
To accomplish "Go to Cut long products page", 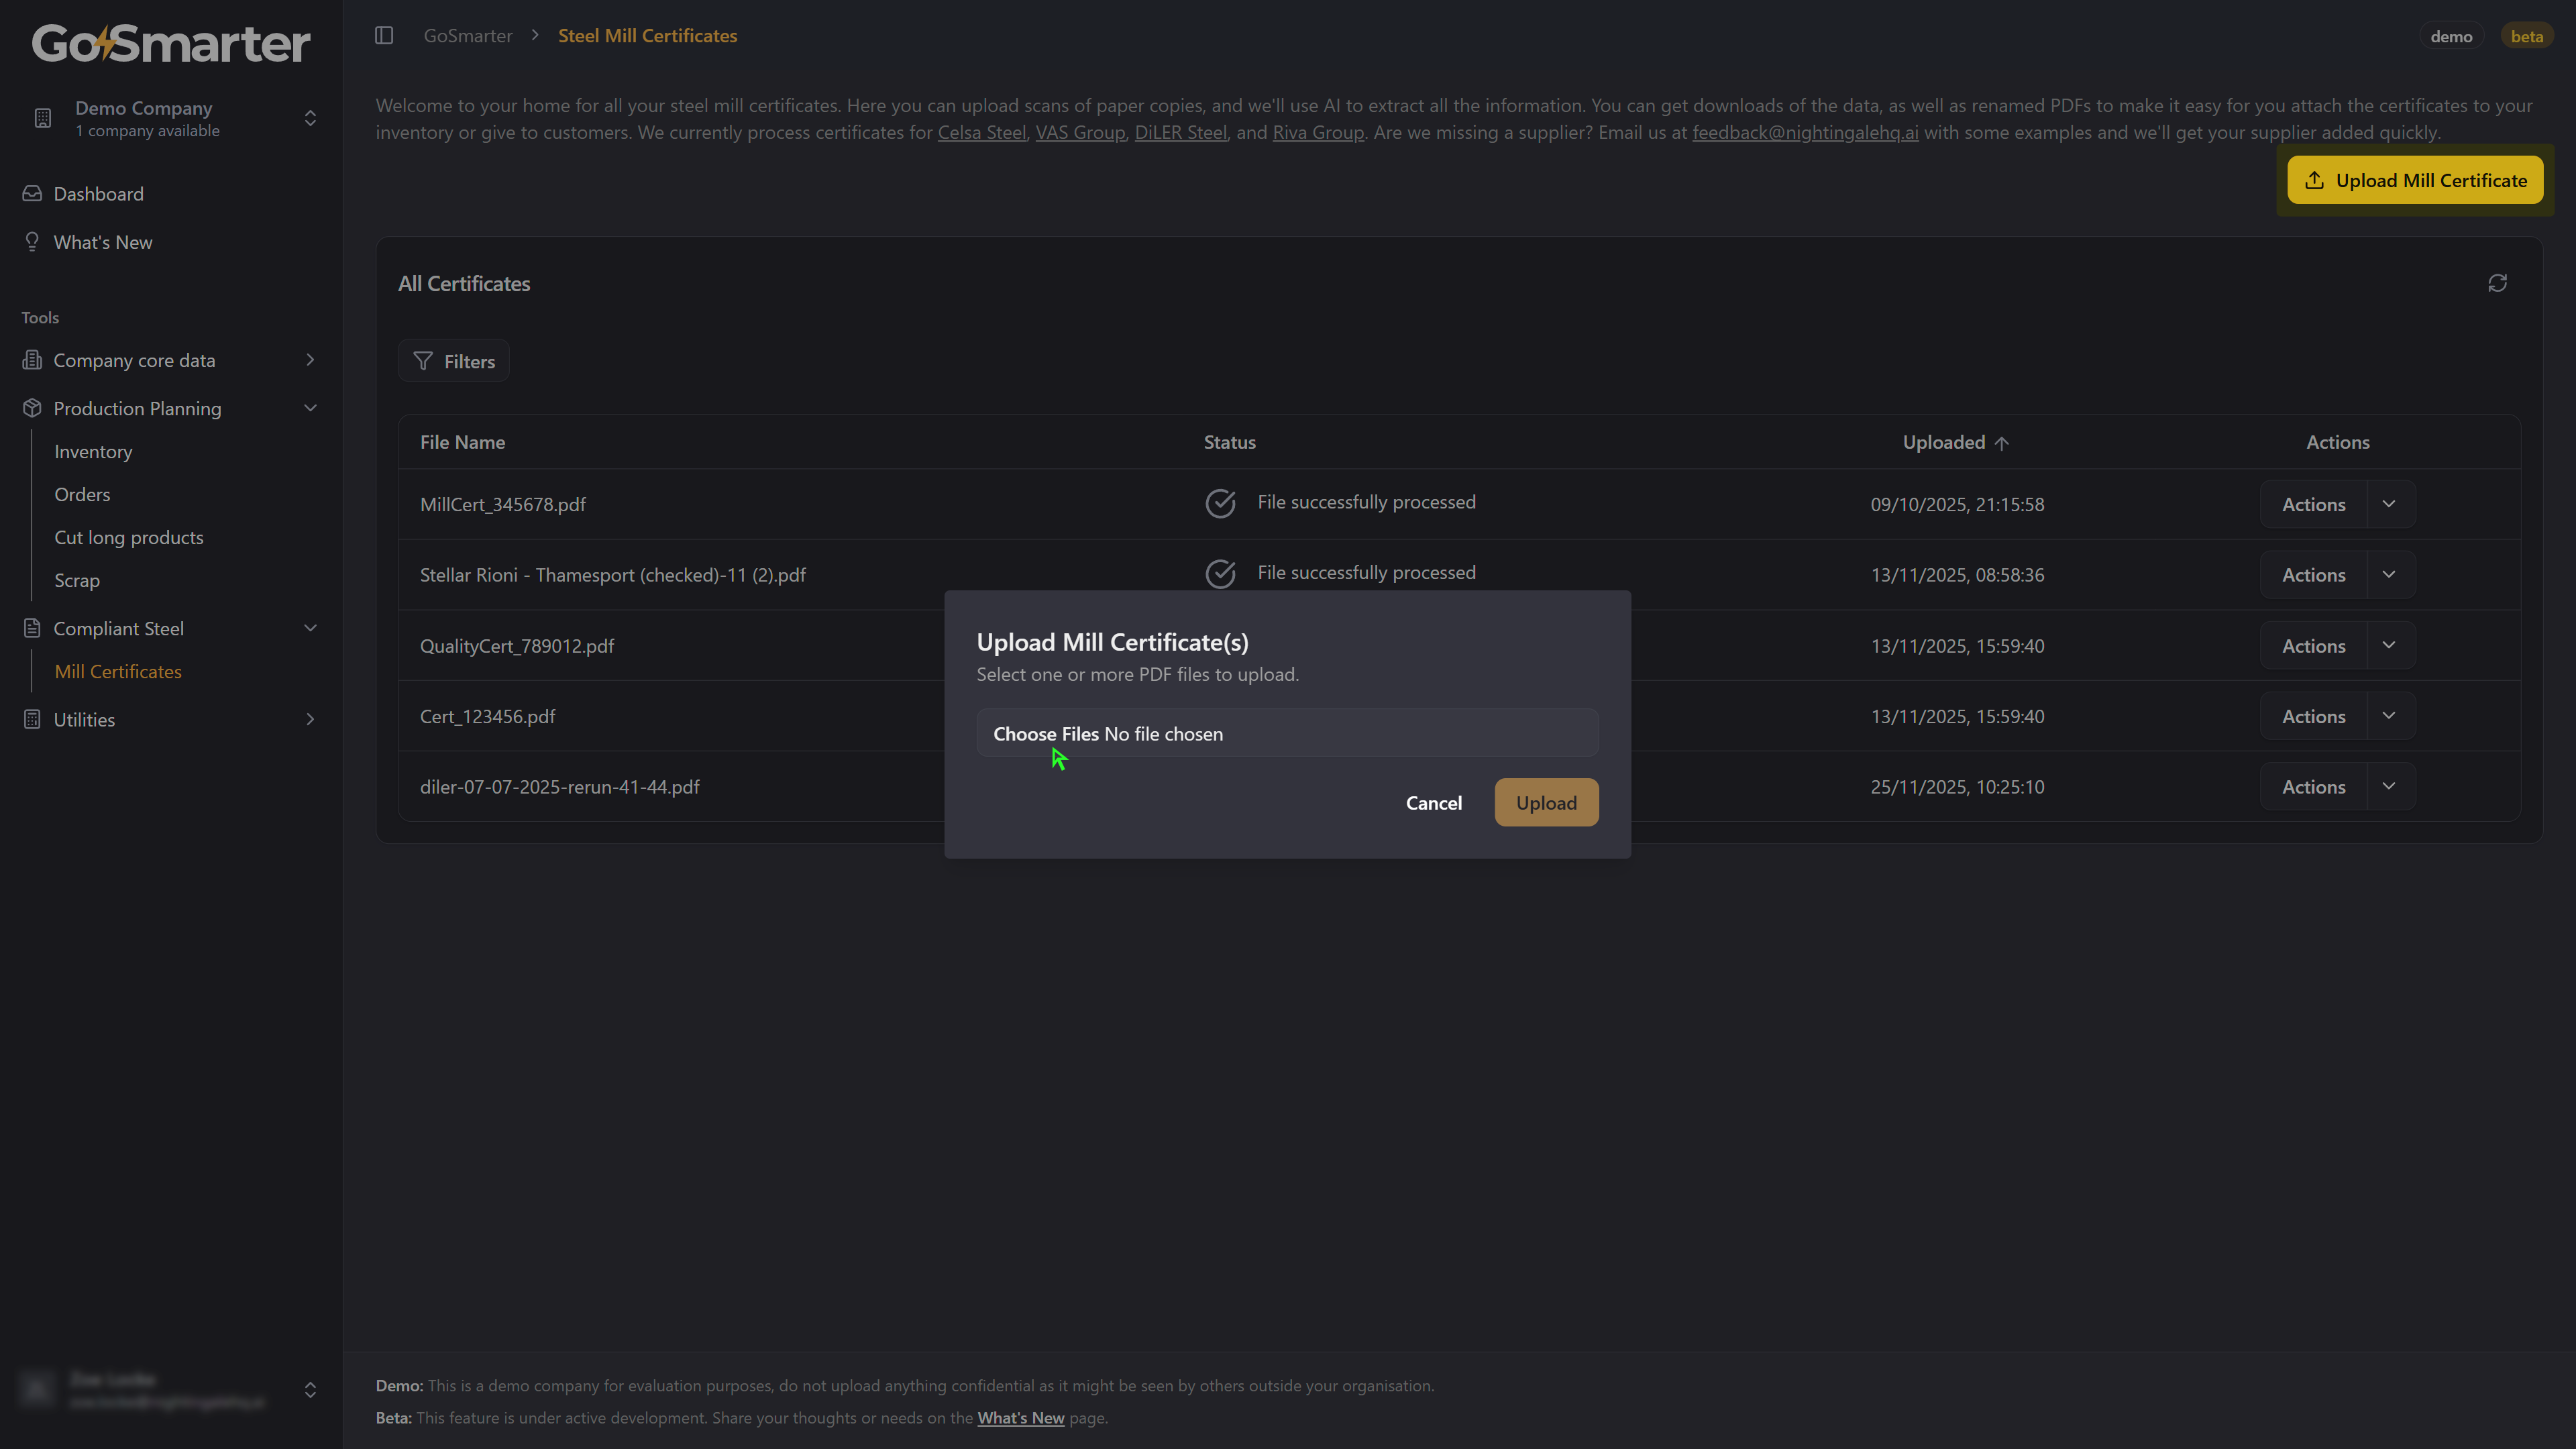I will [129, 538].
